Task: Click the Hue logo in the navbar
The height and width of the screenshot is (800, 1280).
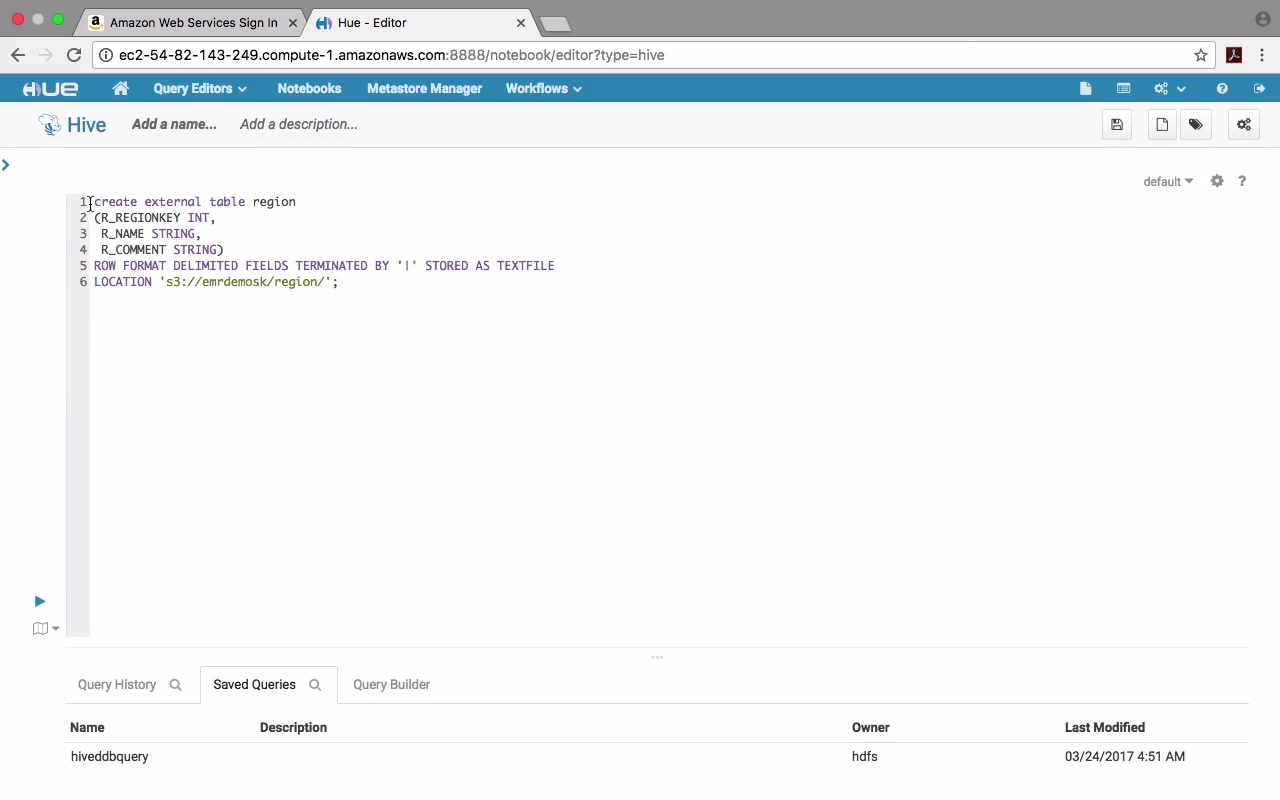Action: coord(51,89)
